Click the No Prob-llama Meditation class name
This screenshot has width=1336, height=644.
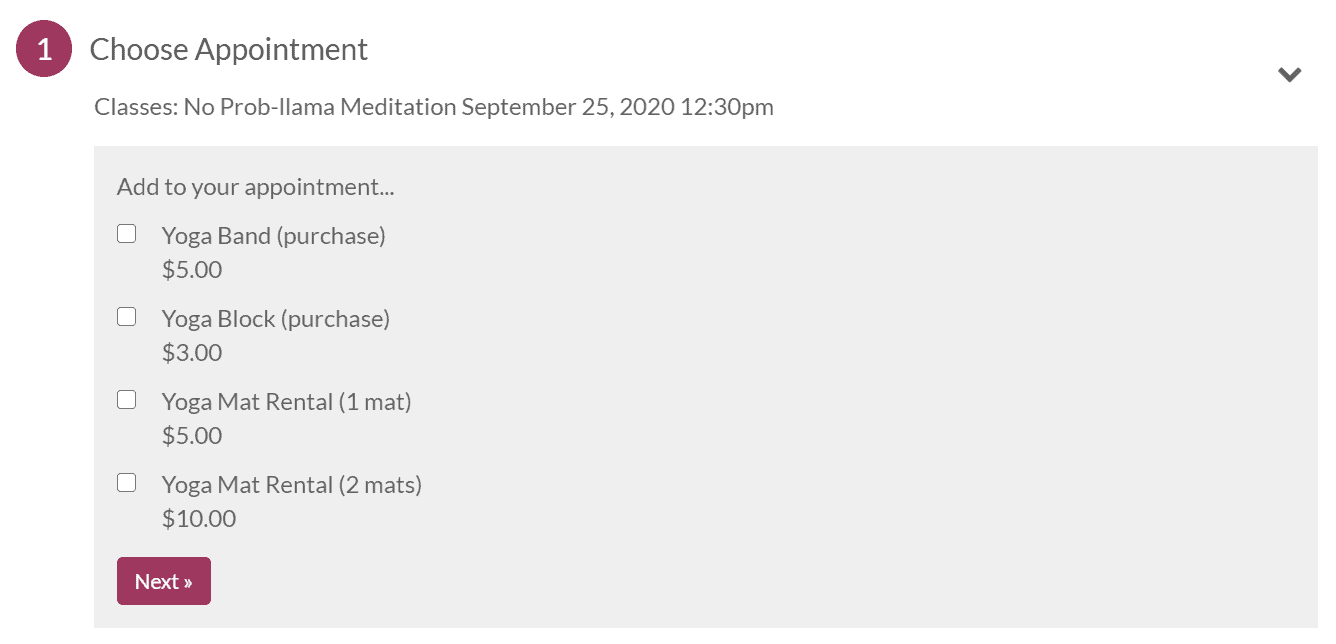tap(320, 107)
